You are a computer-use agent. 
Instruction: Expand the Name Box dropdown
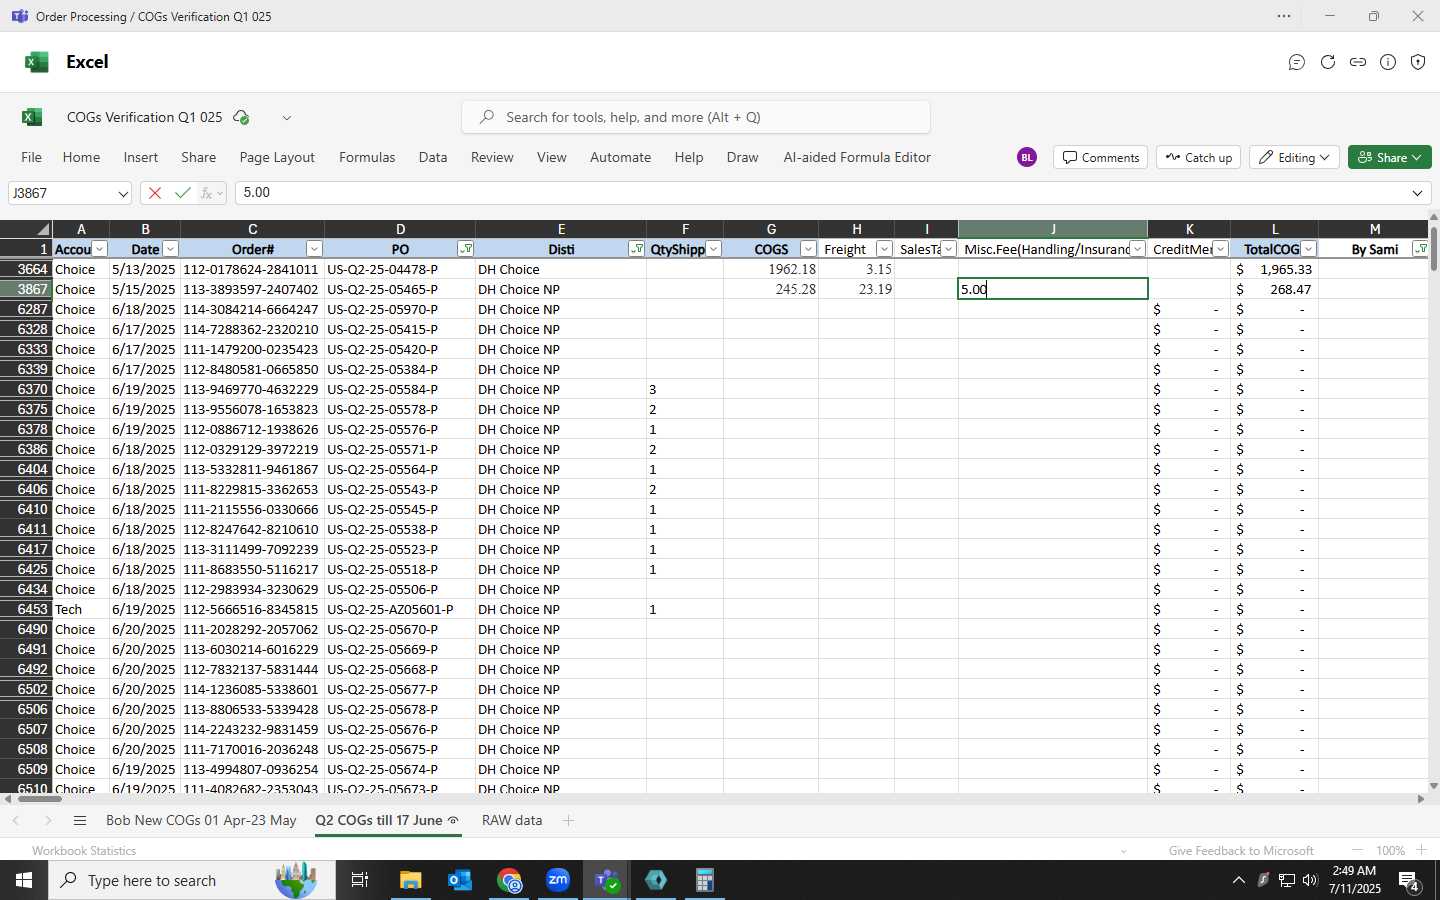coord(122,194)
